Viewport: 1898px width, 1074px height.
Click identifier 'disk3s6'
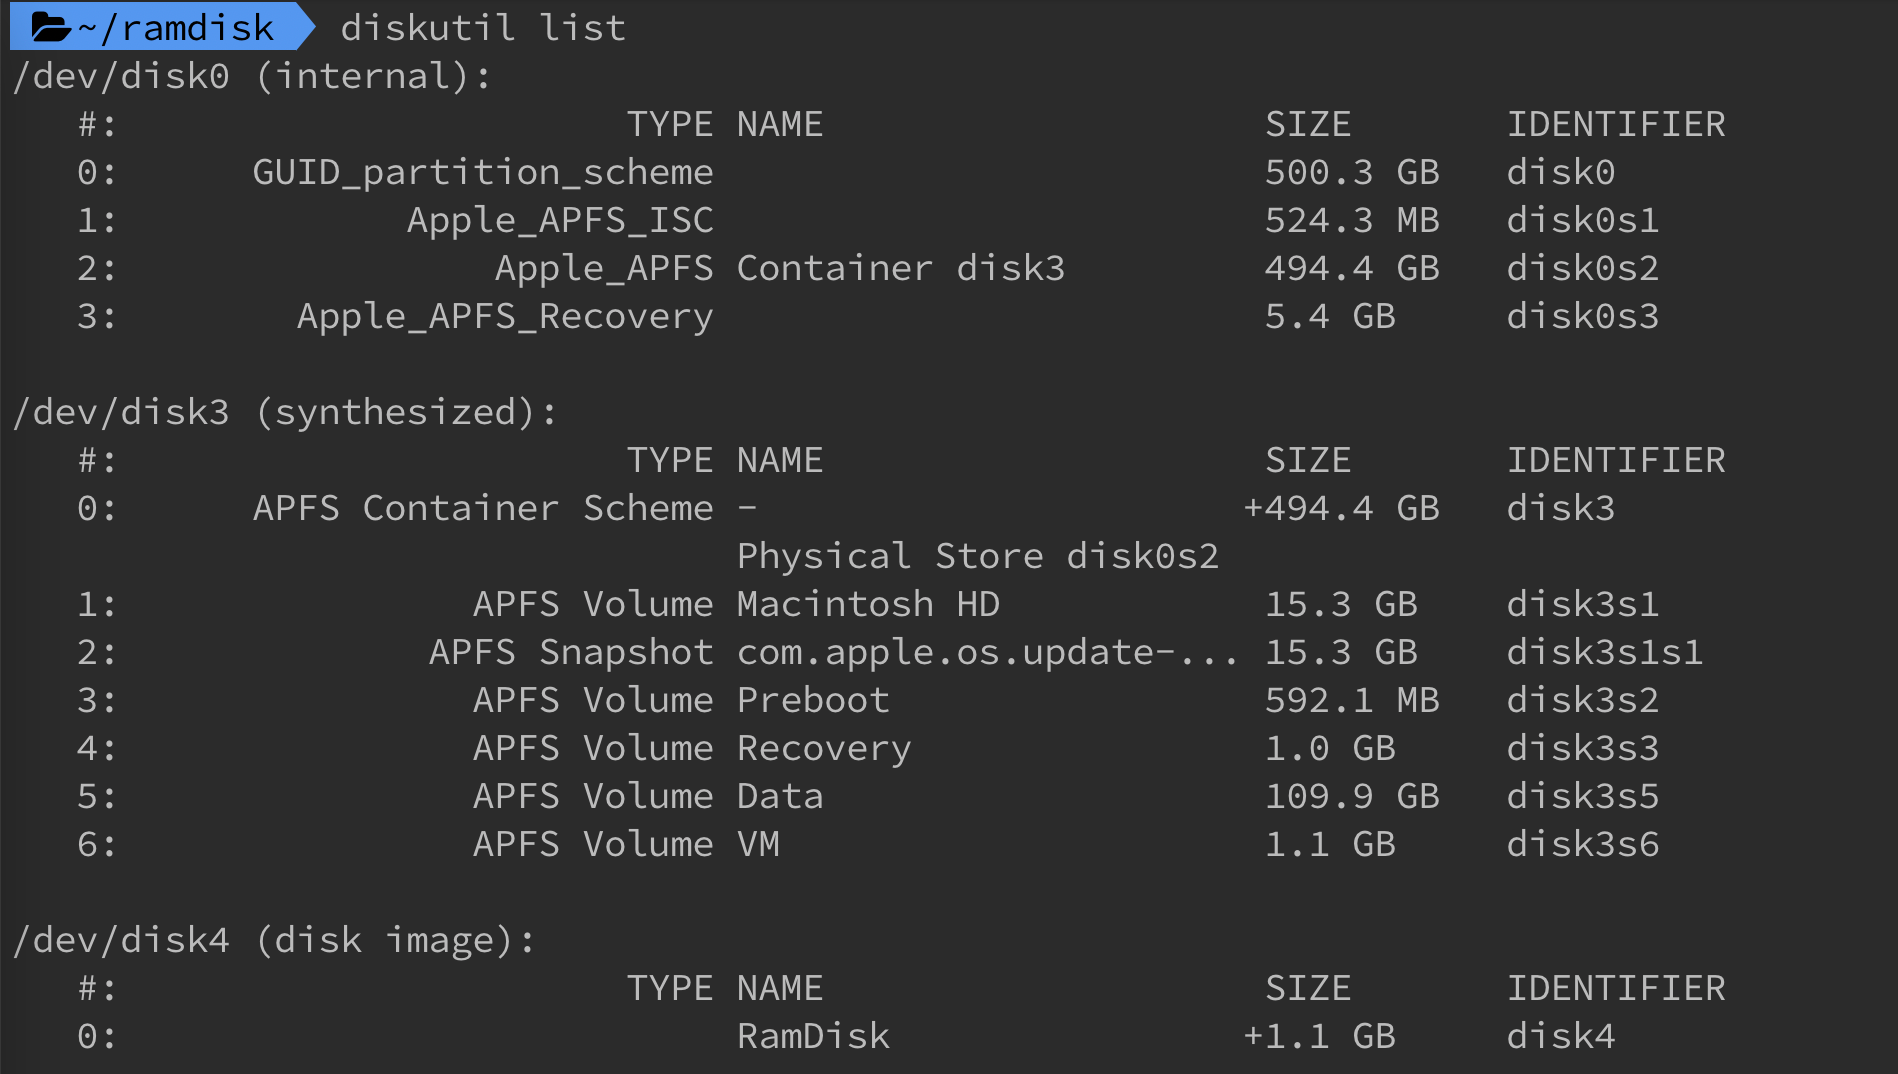tap(1583, 844)
